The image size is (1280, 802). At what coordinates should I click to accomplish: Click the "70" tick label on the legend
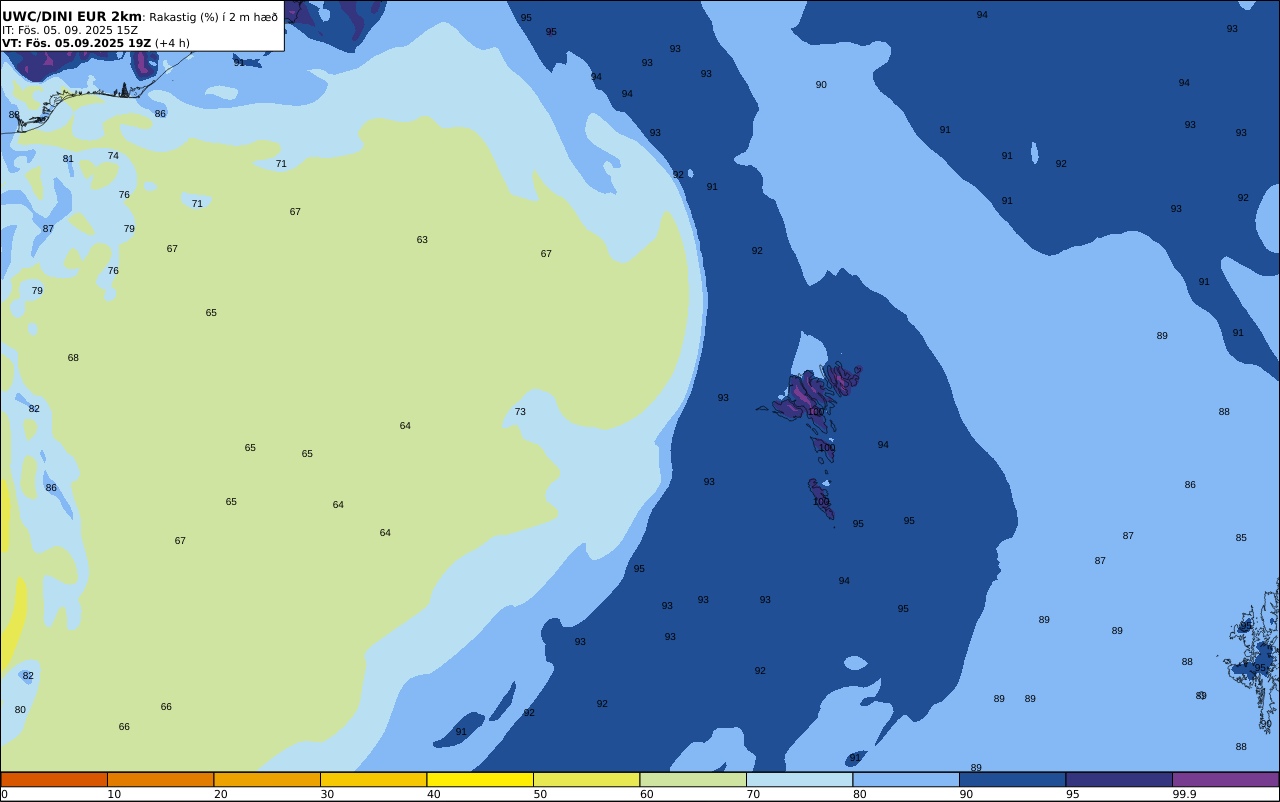(x=753, y=794)
